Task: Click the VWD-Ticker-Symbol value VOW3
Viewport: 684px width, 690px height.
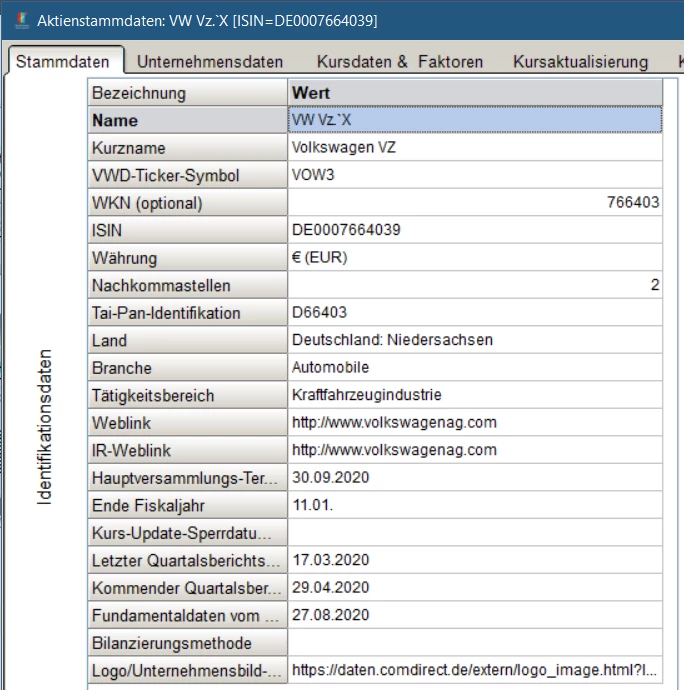Action: [x=475, y=175]
